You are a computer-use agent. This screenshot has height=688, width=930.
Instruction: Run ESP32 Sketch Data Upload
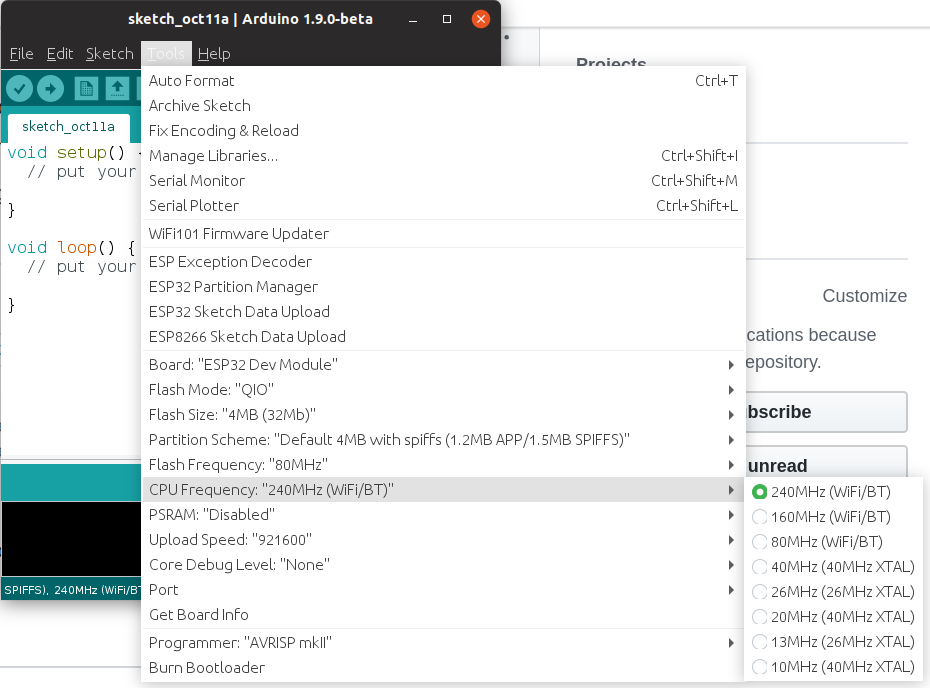click(443, 311)
